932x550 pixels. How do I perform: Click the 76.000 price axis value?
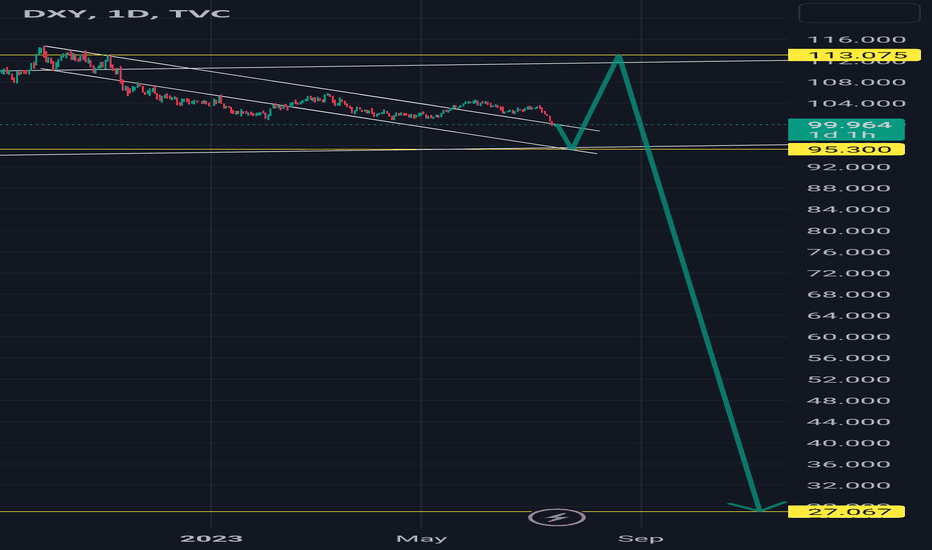(x=849, y=252)
